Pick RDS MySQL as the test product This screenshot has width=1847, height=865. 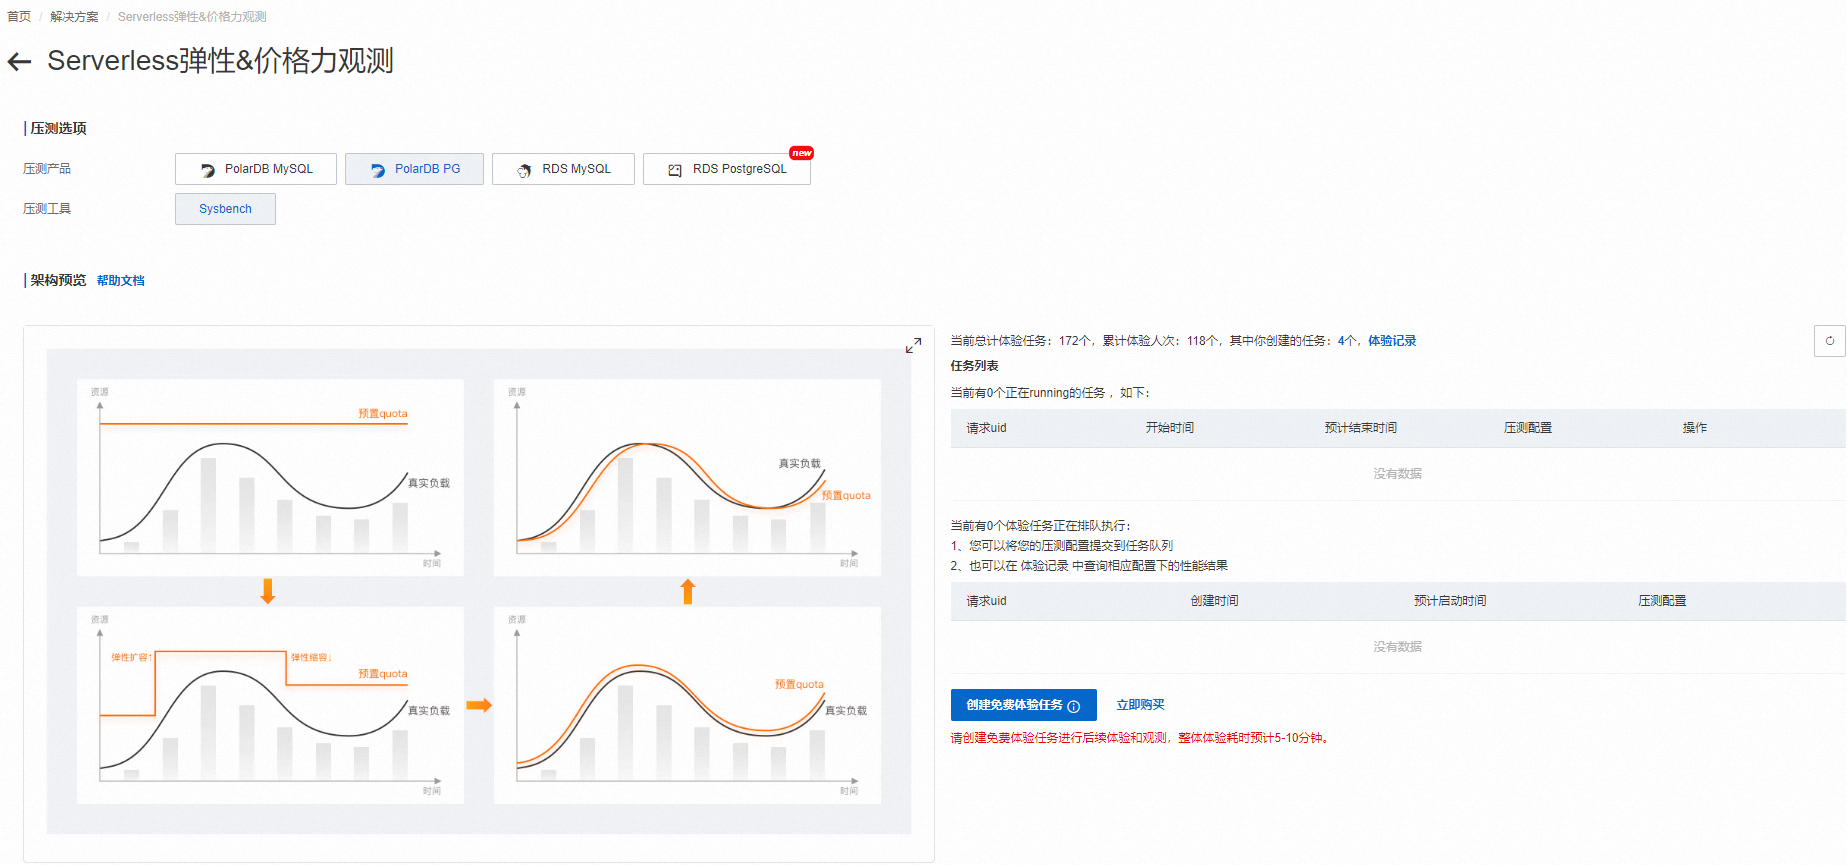coord(563,169)
